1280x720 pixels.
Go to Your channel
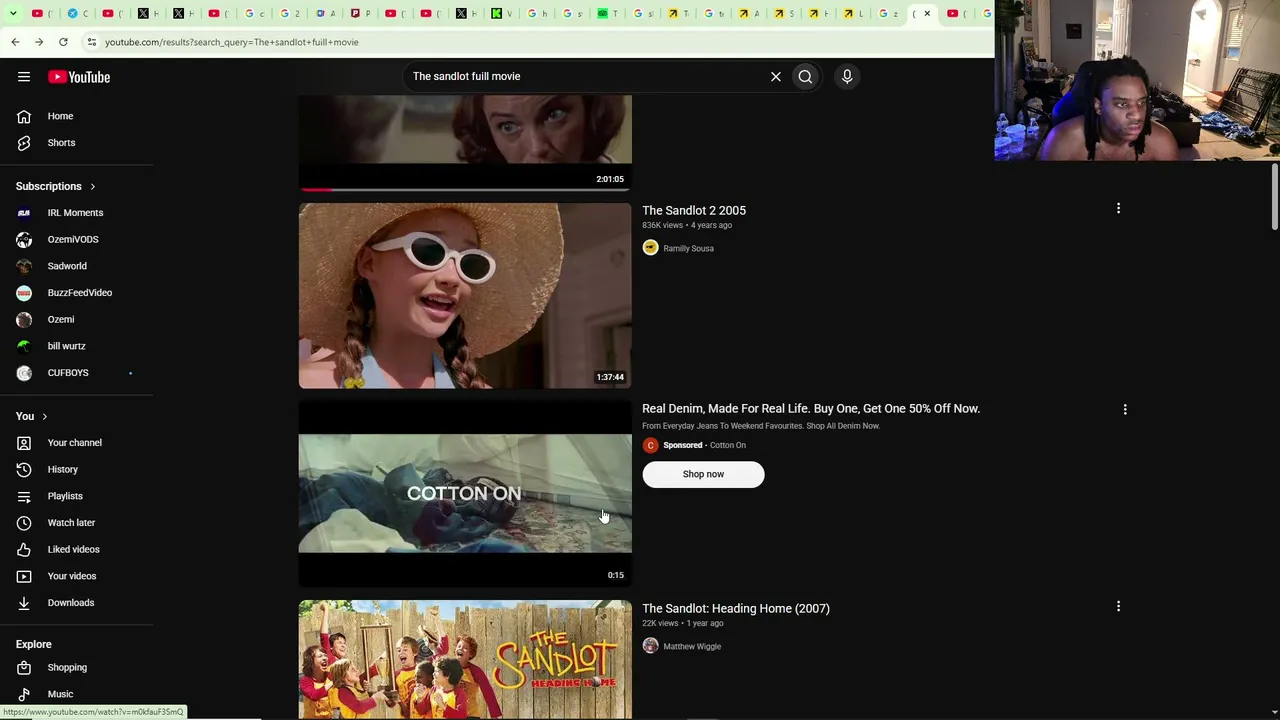pyautogui.click(x=76, y=443)
